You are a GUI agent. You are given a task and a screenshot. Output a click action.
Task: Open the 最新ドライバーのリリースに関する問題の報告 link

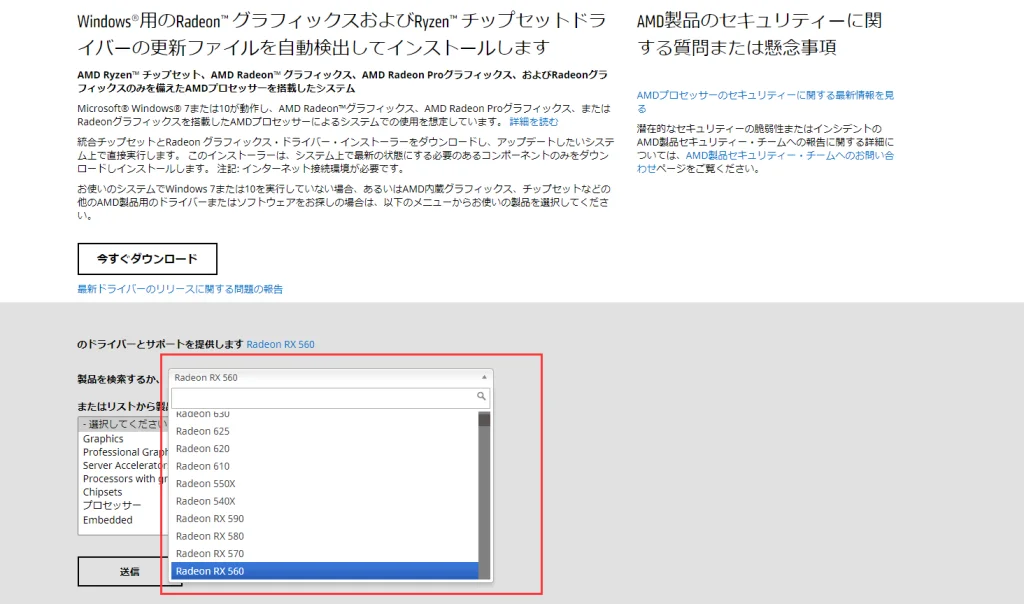pos(180,289)
